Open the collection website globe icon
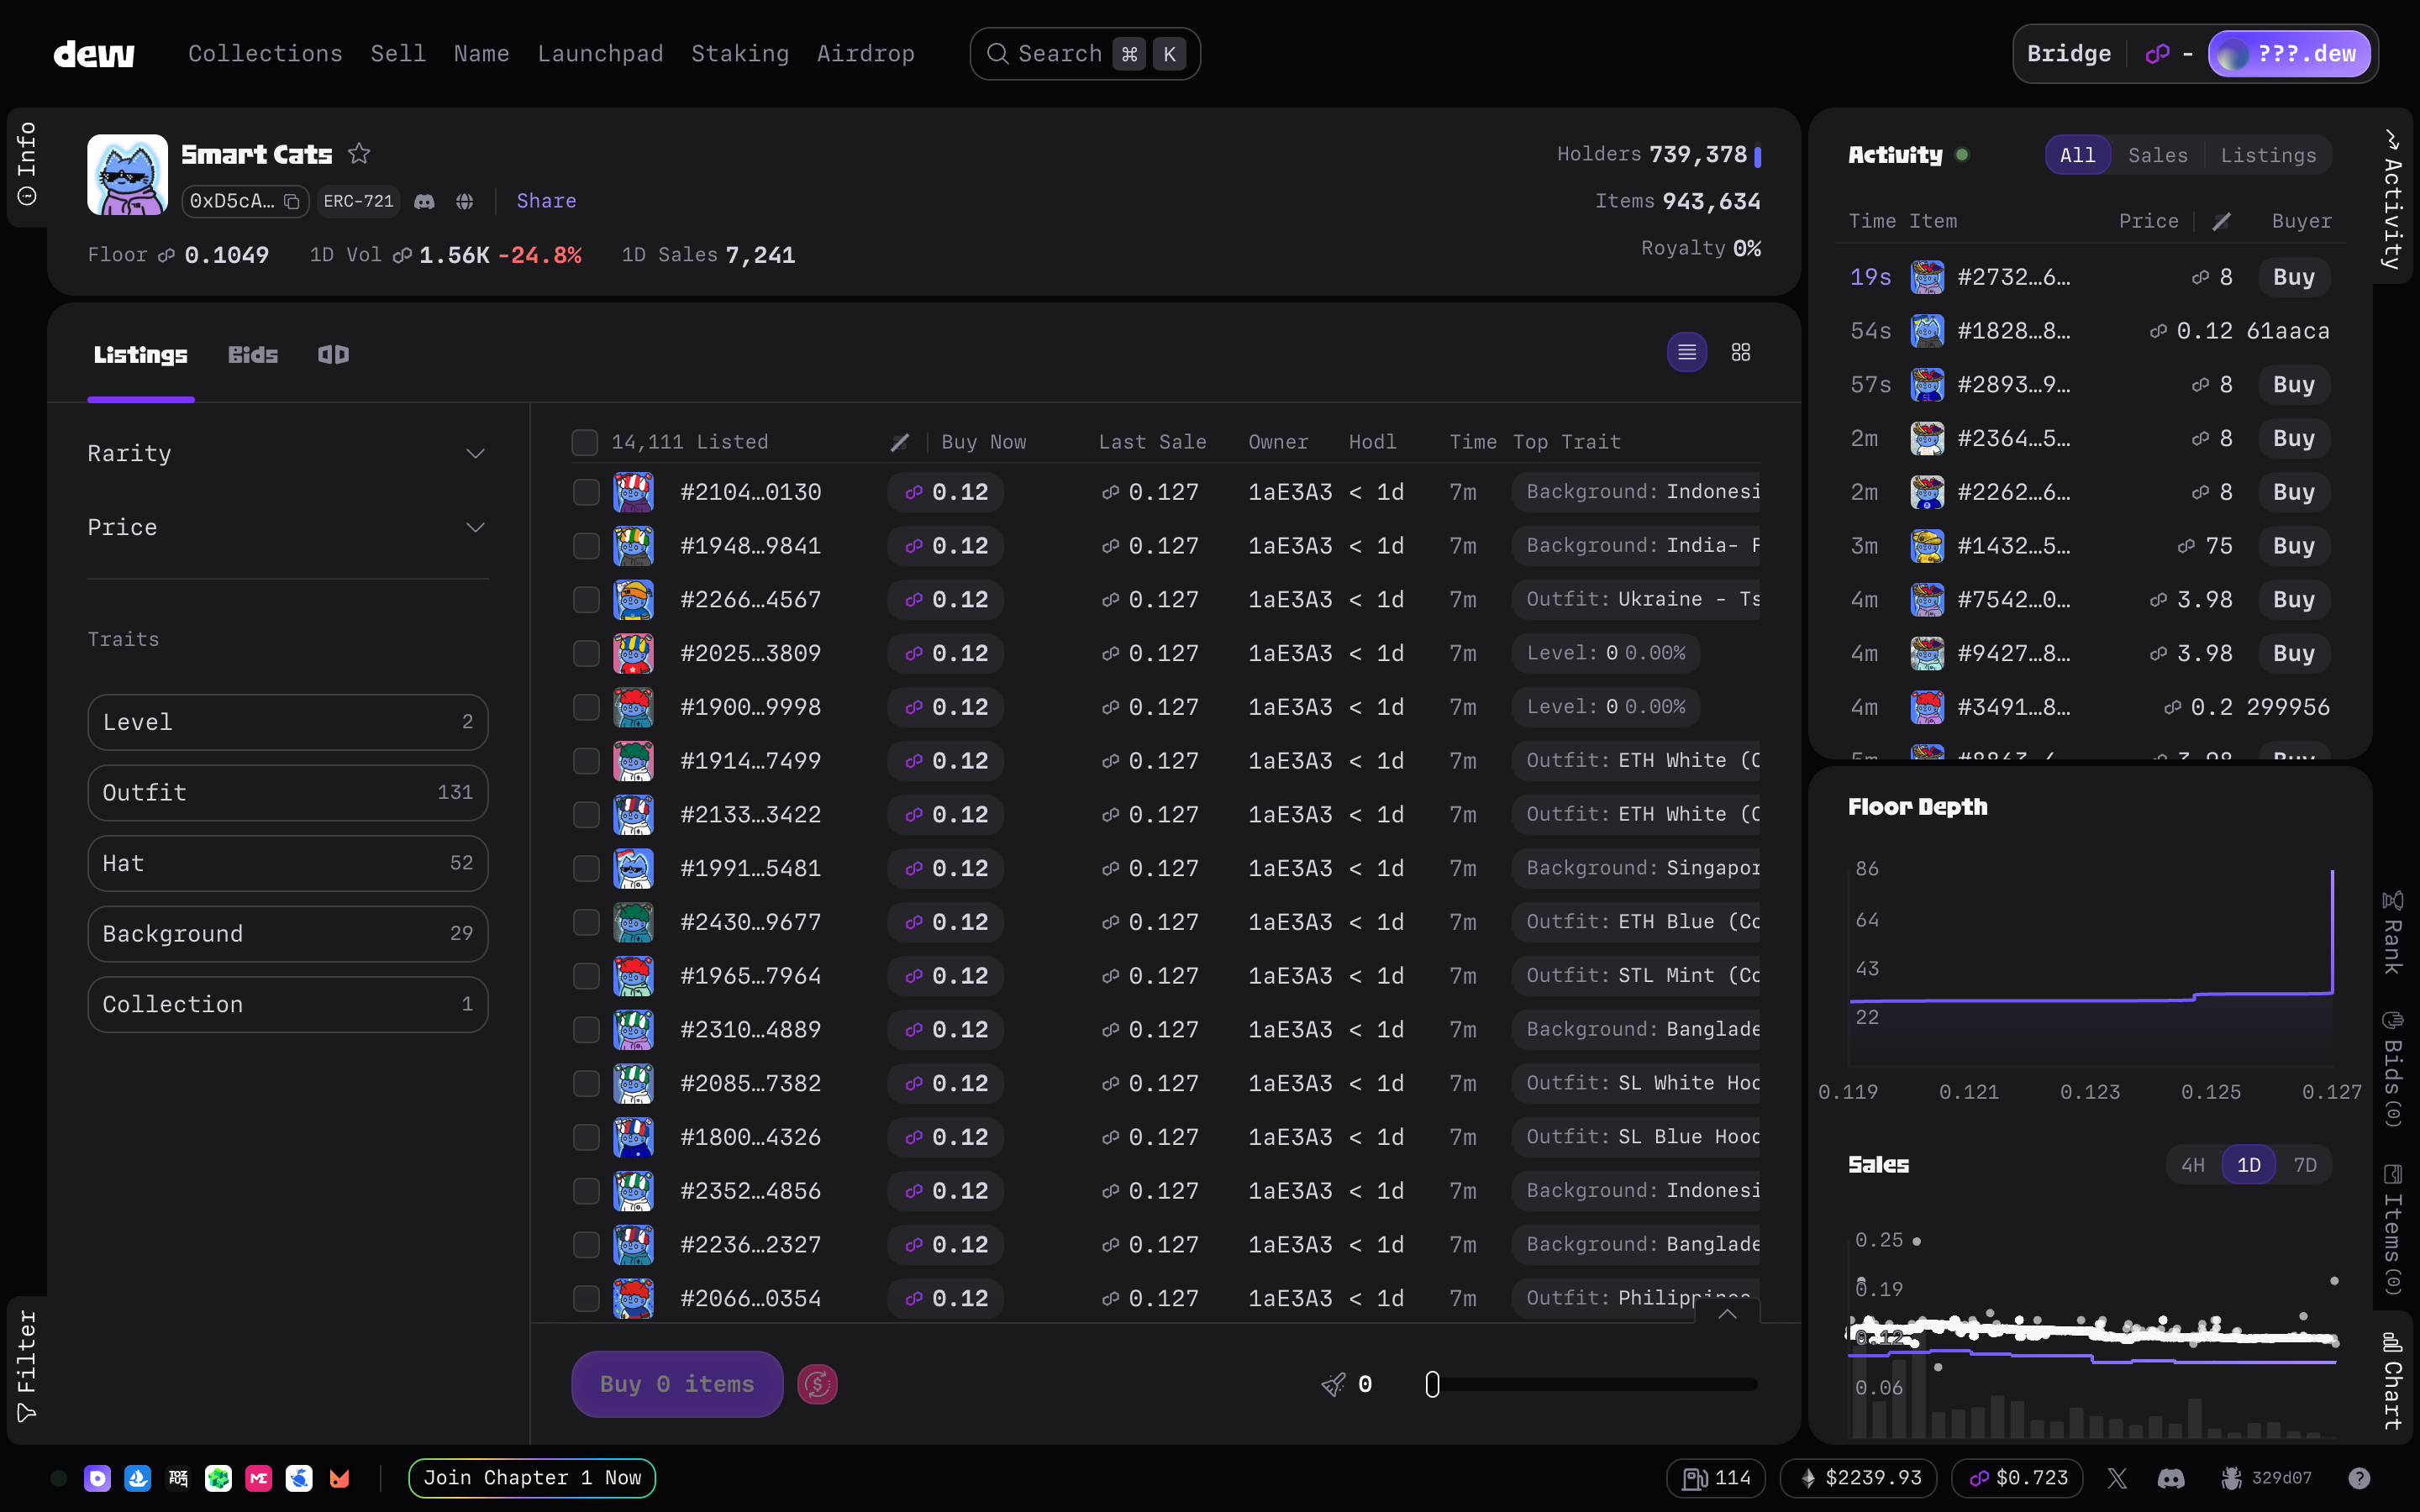 point(464,202)
